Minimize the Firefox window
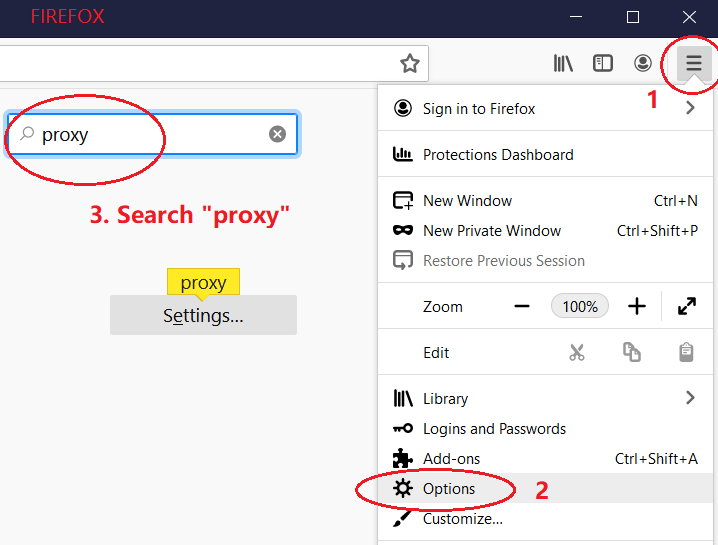This screenshot has height=545, width=718. click(x=576, y=17)
